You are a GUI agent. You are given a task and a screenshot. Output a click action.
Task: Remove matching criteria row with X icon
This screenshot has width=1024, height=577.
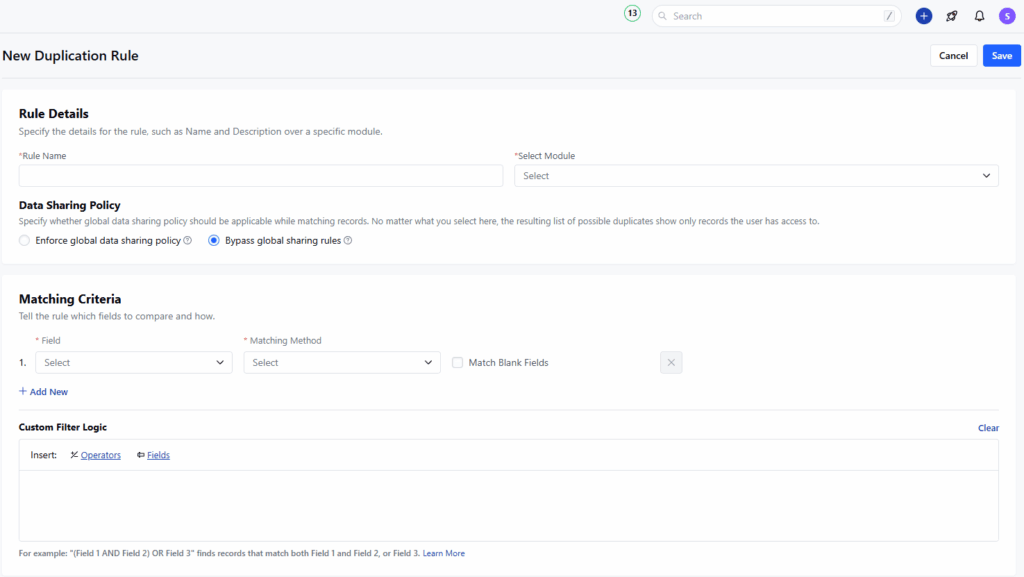(671, 362)
